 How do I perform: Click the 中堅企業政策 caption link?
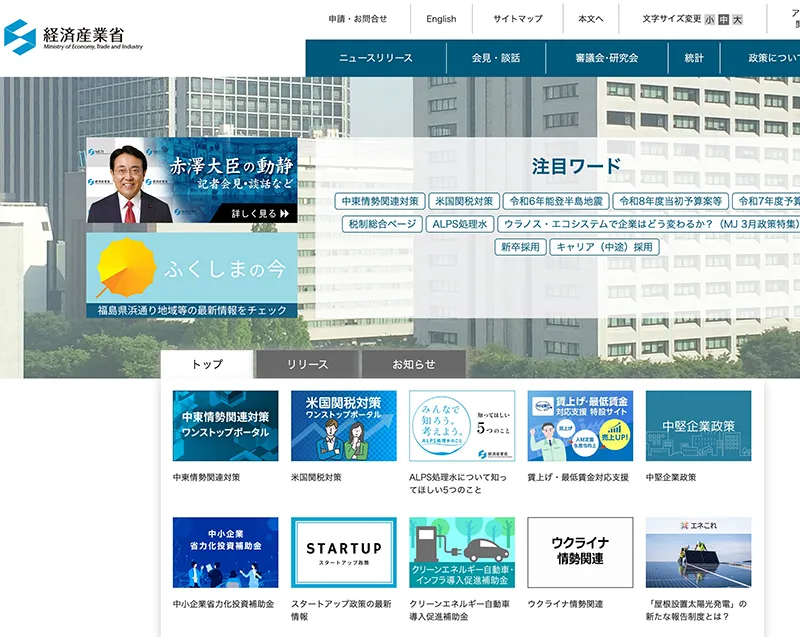click(x=671, y=477)
